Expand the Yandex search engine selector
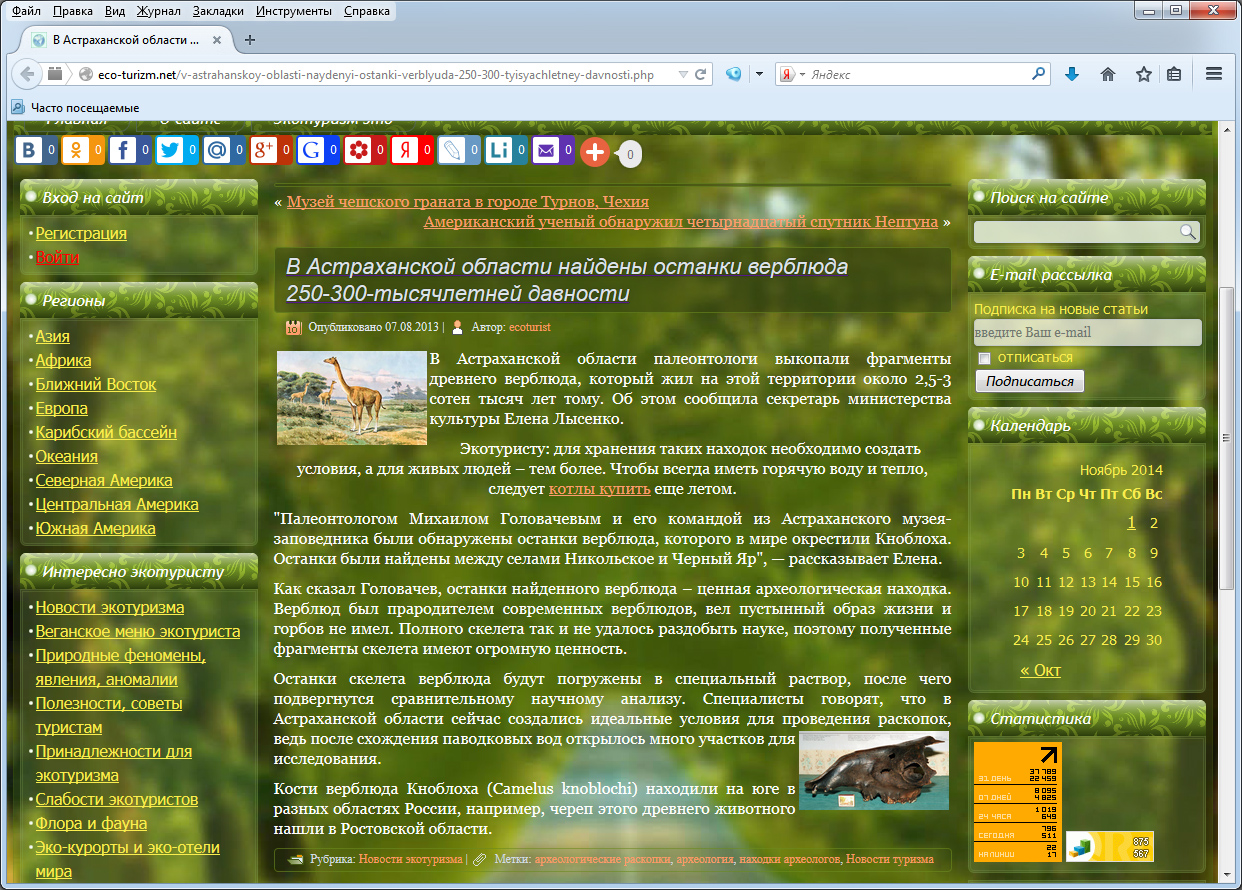 point(792,74)
